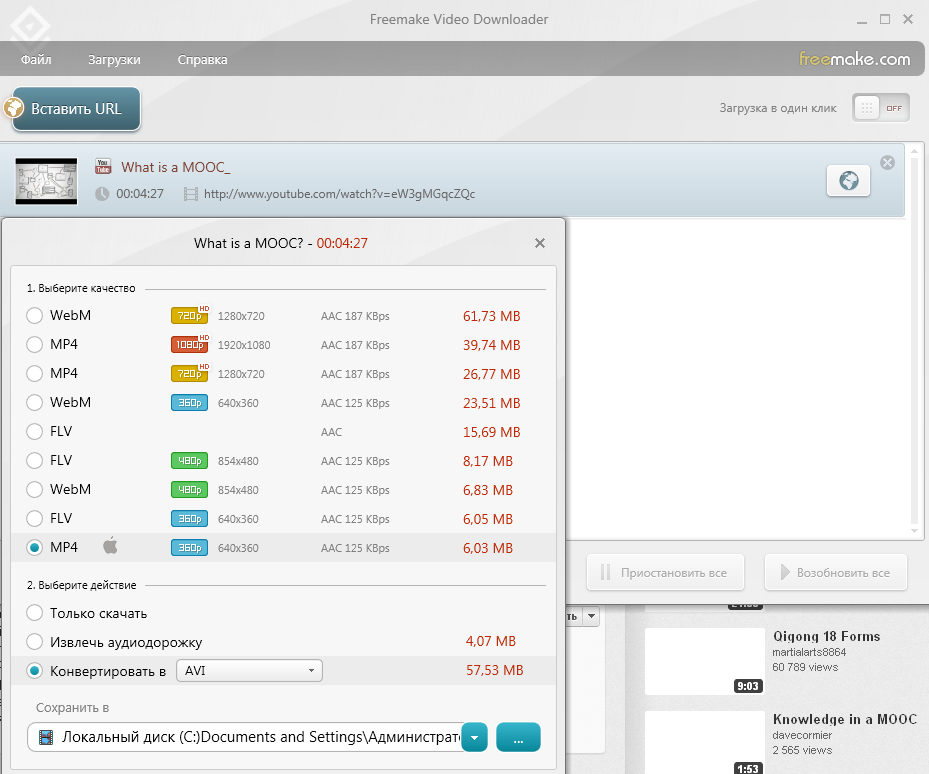
Task: Click martialarts8864 channel name
Action: pyautogui.click(x=809, y=652)
